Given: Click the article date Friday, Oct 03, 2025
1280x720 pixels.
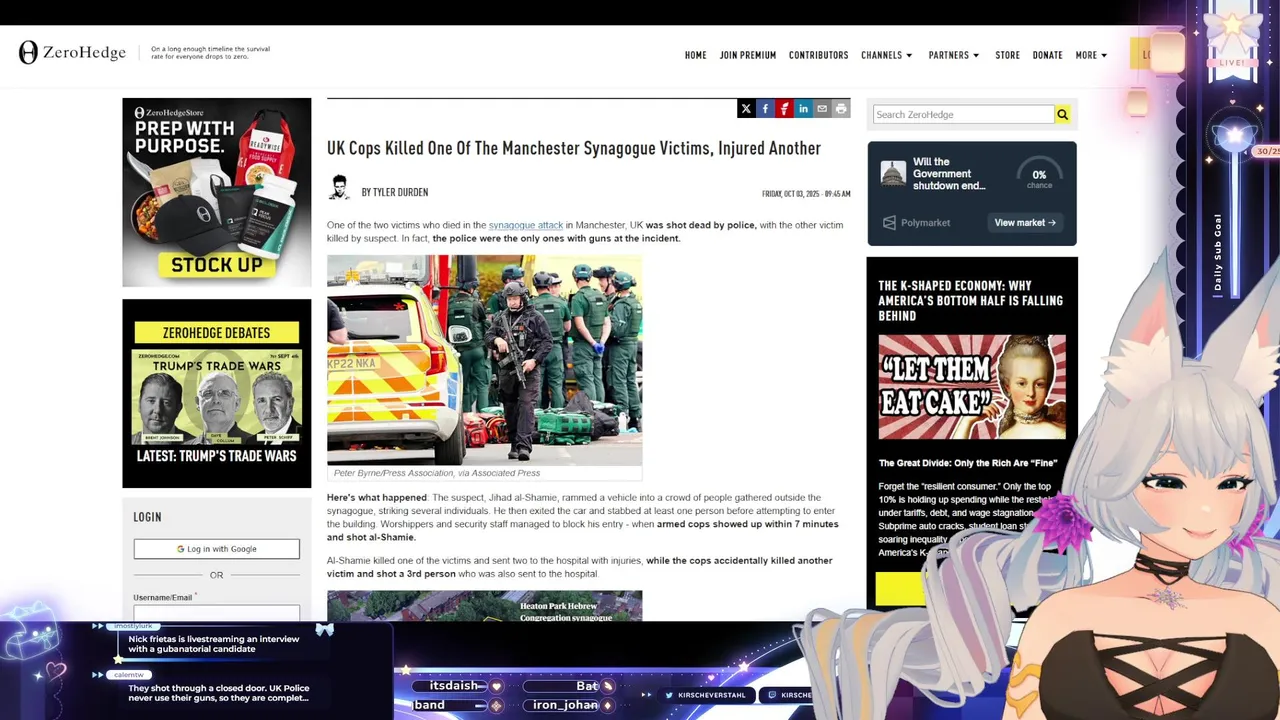Looking at the screenshot, I should 806,194.
